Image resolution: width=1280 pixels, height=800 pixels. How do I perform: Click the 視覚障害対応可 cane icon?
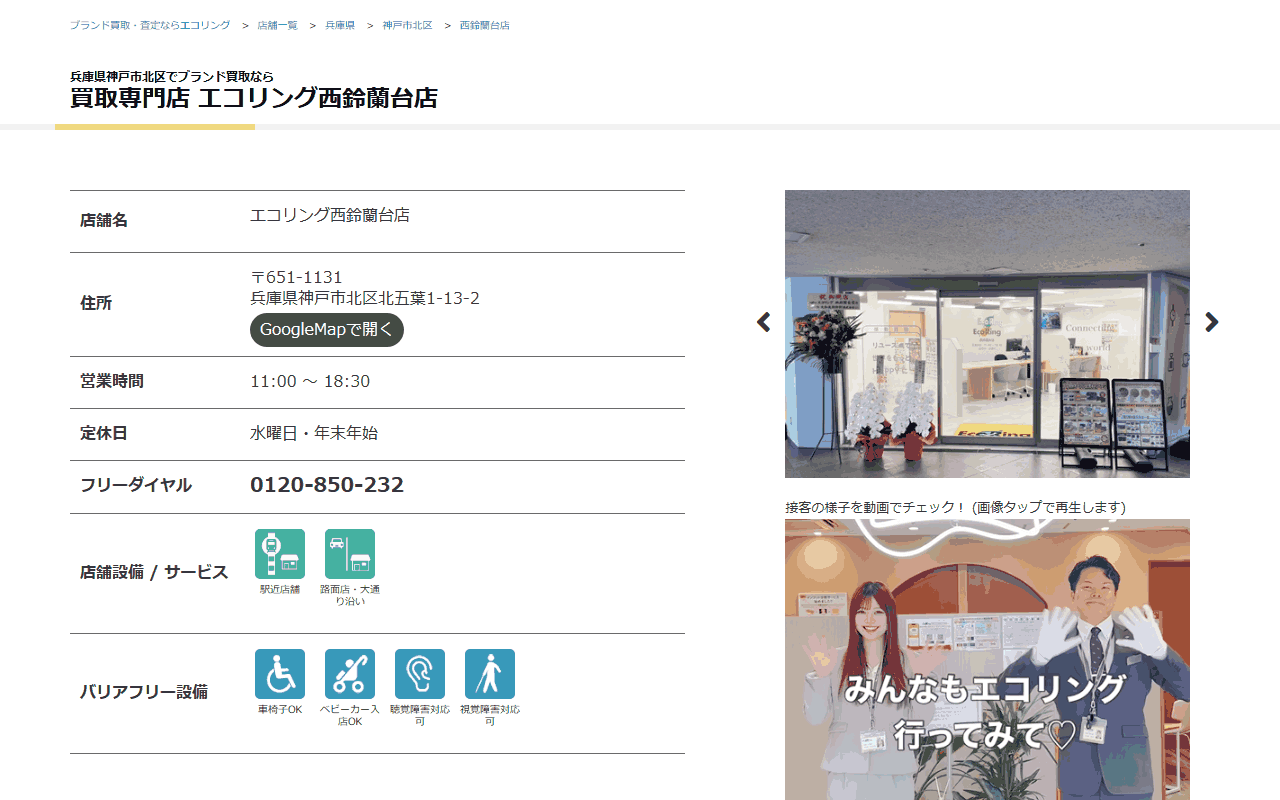[490, 674]
